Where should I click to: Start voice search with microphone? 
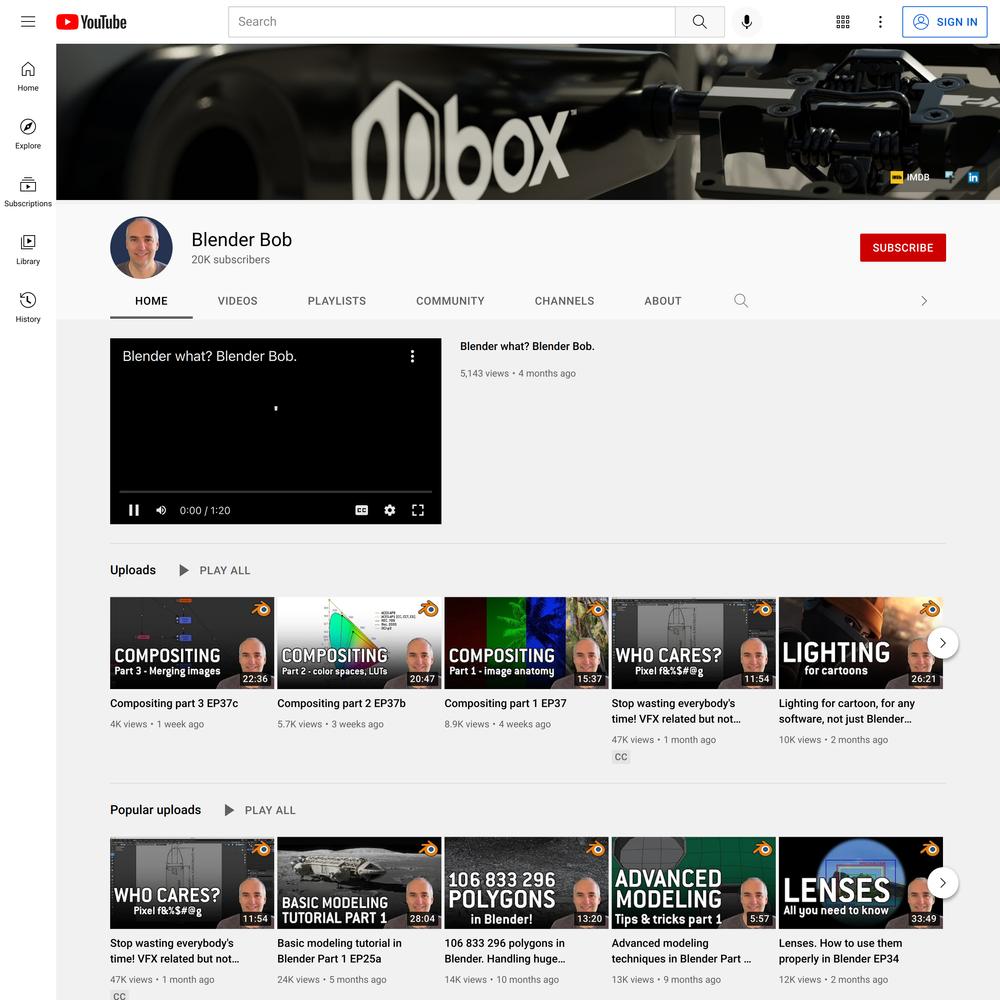coord(746,22)
